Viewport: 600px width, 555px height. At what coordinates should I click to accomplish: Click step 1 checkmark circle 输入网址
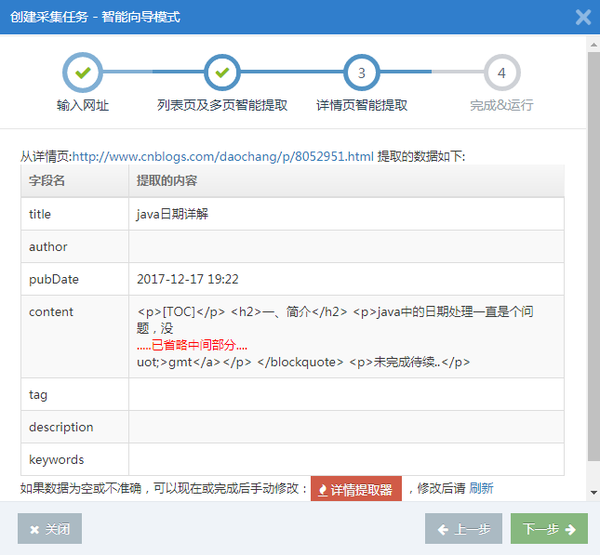tap(83, 72)
